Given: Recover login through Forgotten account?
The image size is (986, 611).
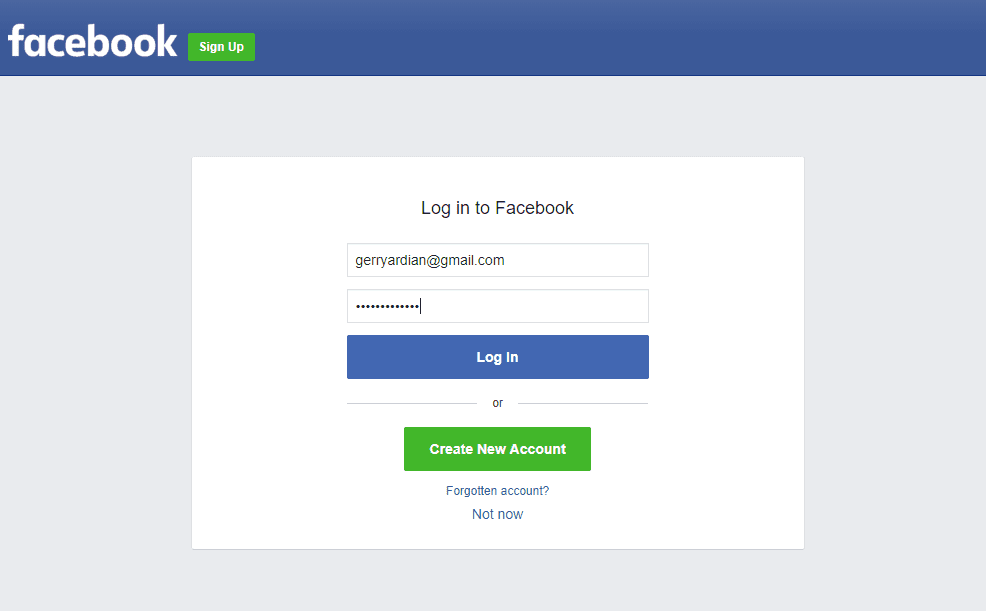Looking at the screenshot, I should [497, 491].
